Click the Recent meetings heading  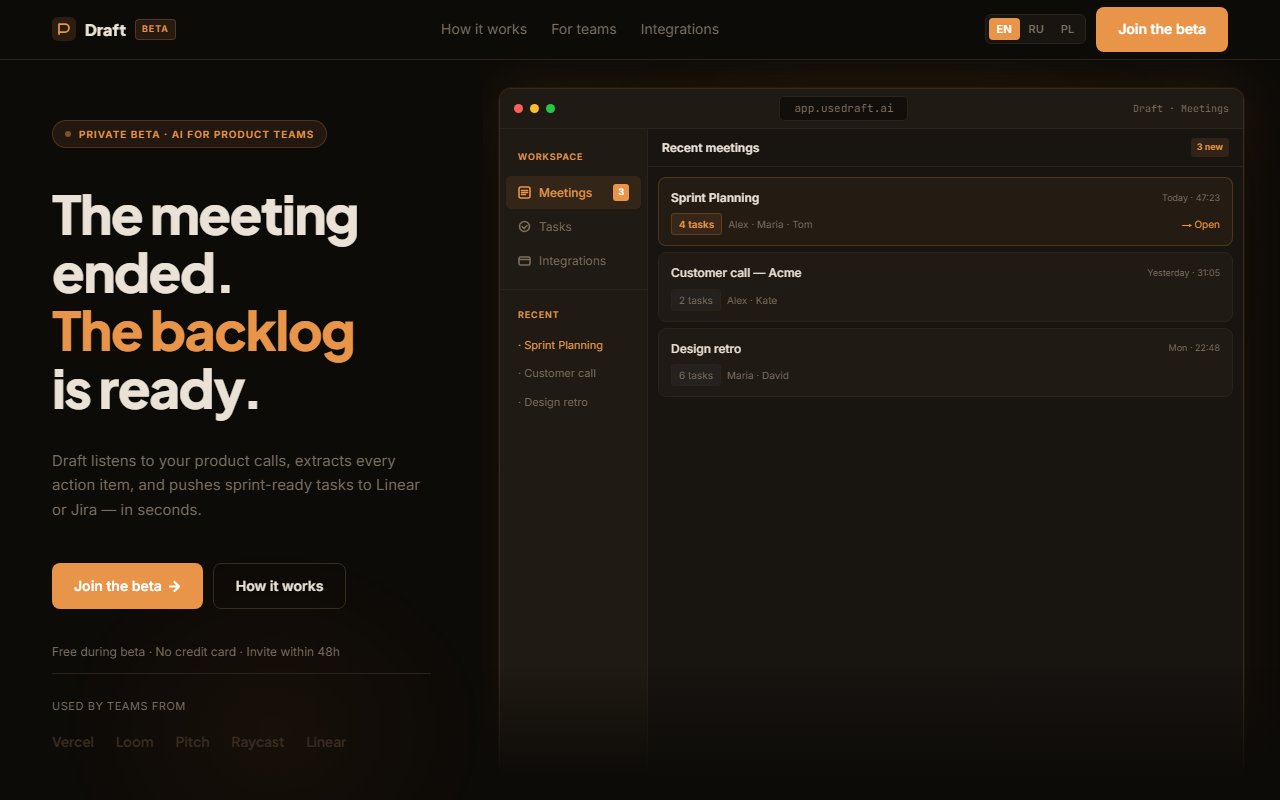click(x=710, y=148)
